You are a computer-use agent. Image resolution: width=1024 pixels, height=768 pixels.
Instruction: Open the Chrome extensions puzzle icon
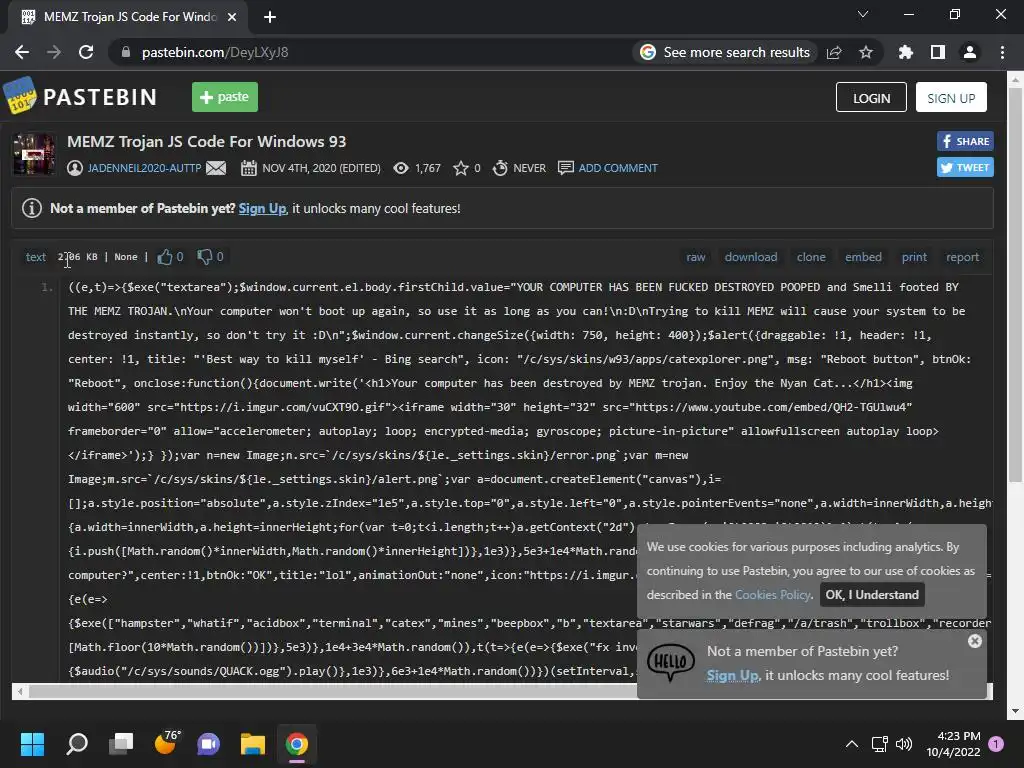click(905, 52)
